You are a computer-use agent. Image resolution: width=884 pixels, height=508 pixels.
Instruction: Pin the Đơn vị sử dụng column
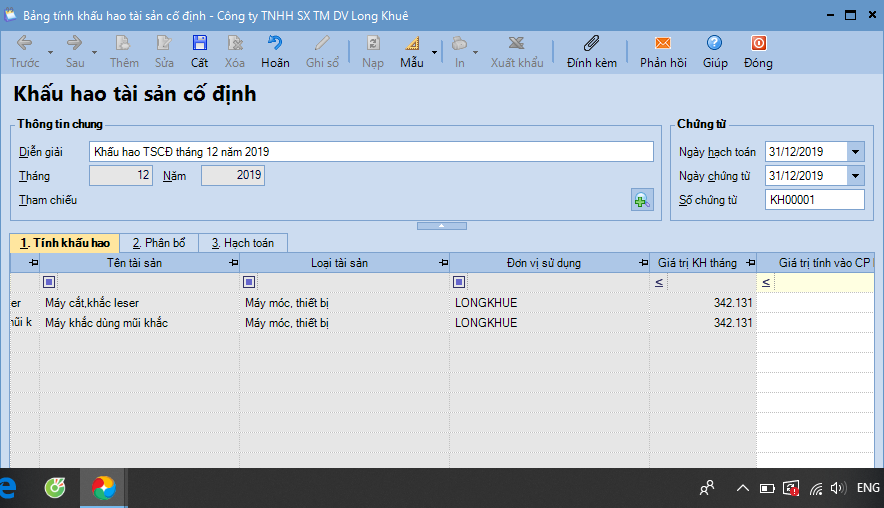pos(643,263)
